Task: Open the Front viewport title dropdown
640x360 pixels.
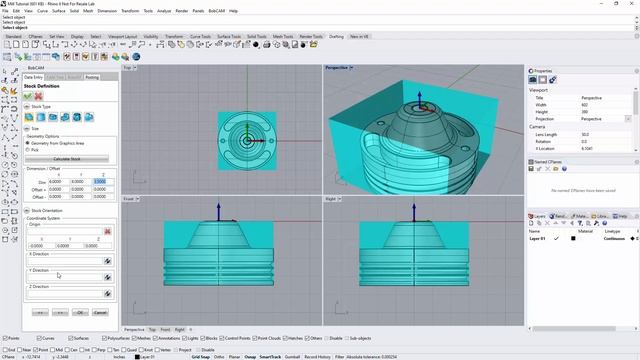Action: 138,199
